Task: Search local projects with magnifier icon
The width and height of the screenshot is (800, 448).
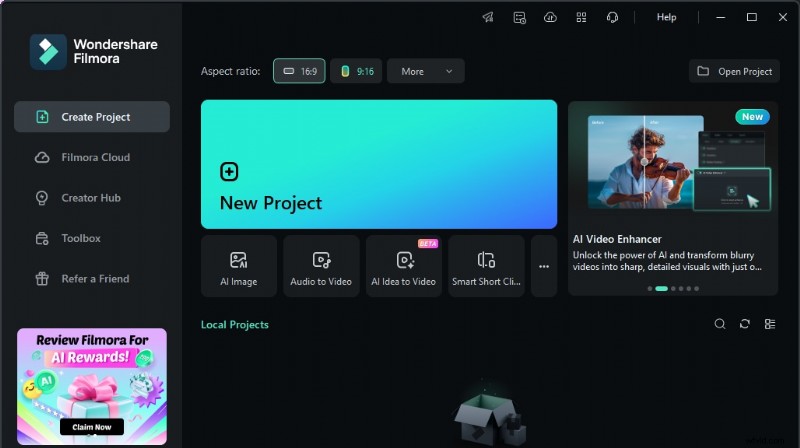Action: pyautogui.click(x=720, y=324)
